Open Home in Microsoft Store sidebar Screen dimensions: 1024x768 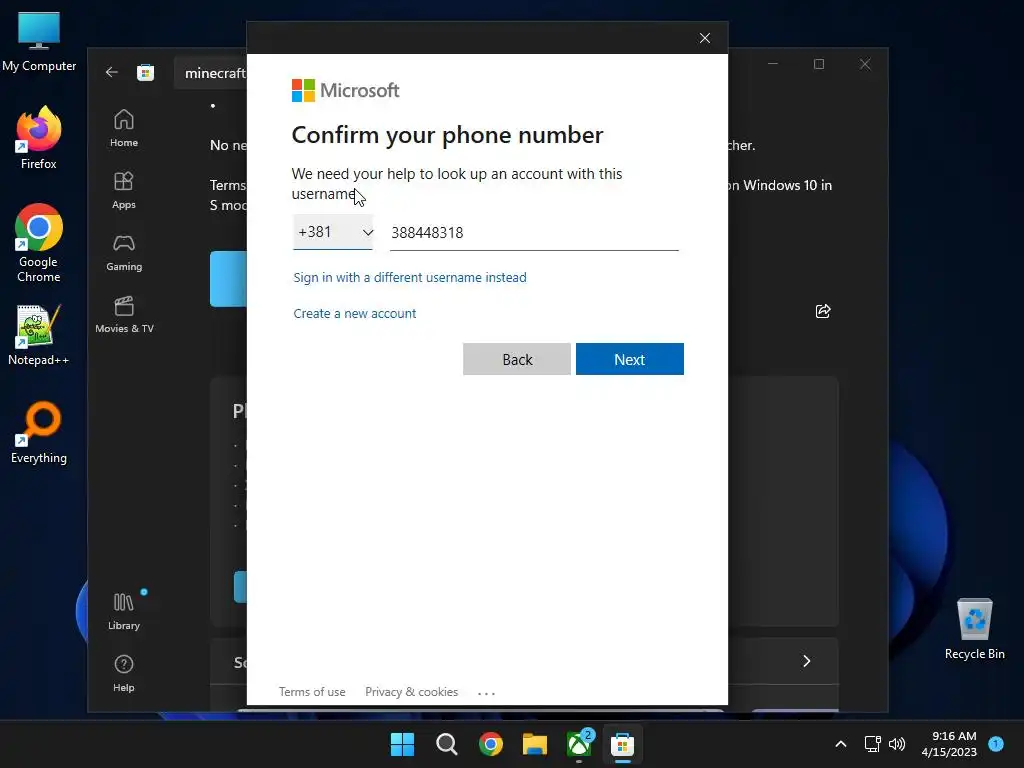pyautogui.click(x=123, y=129)
